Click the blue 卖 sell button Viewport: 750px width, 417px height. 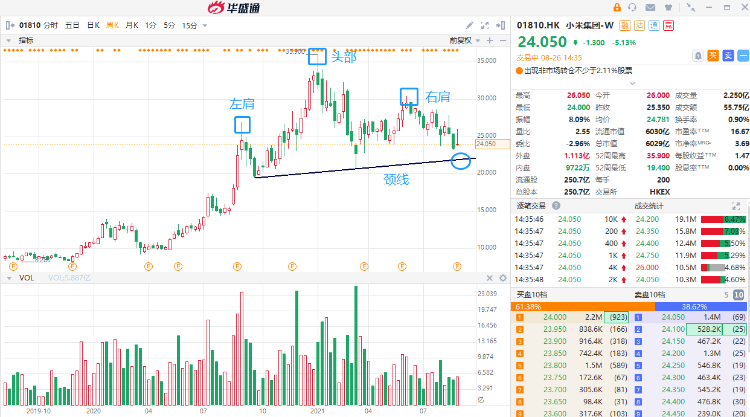coord(728,56)
